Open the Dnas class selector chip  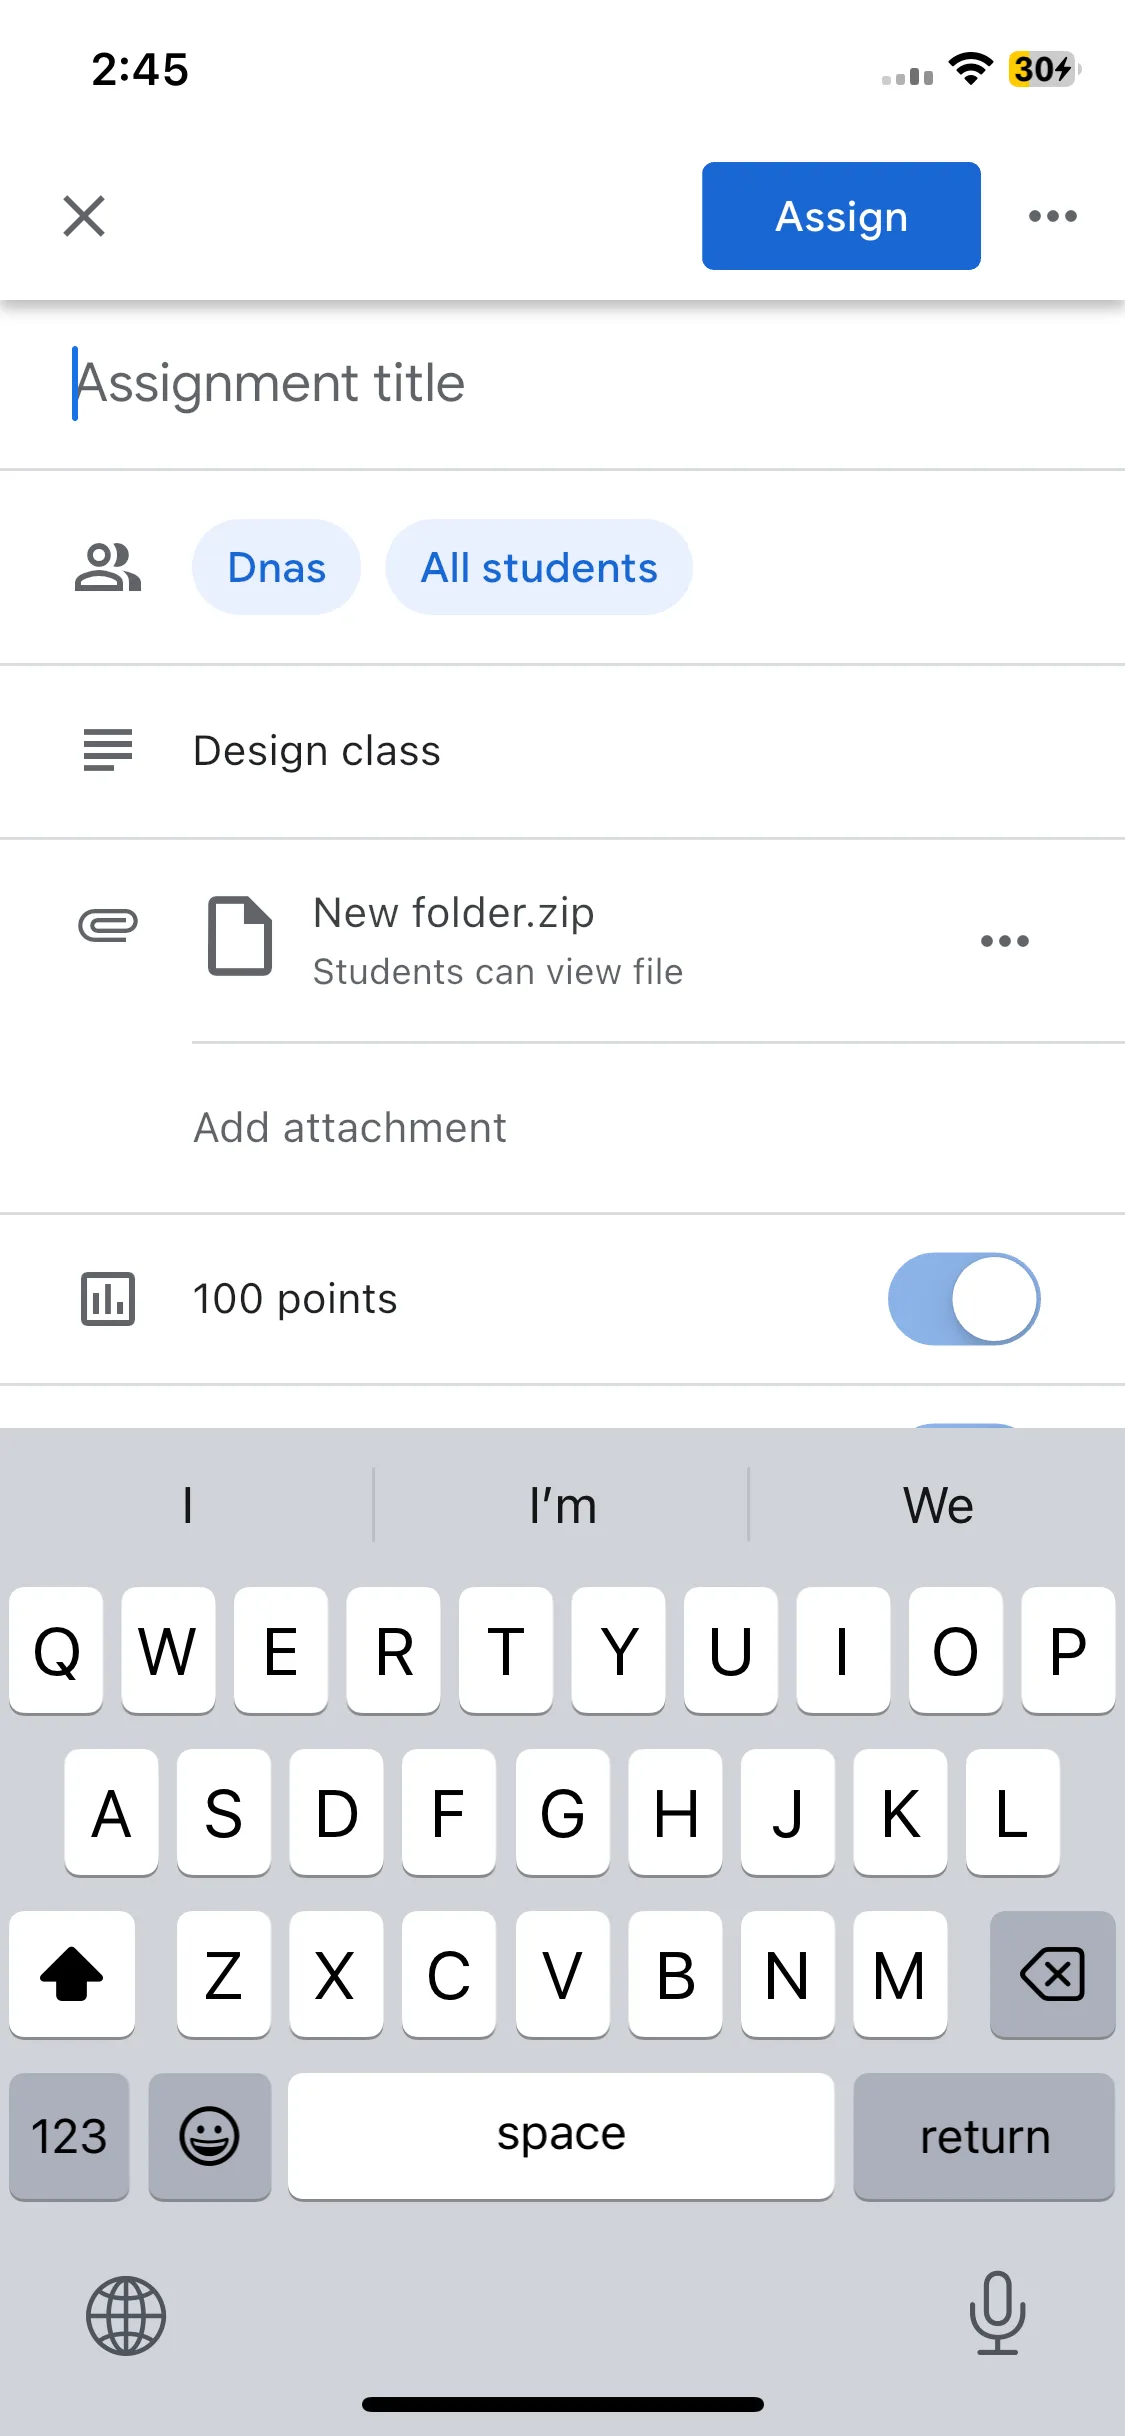coord(277,567)
